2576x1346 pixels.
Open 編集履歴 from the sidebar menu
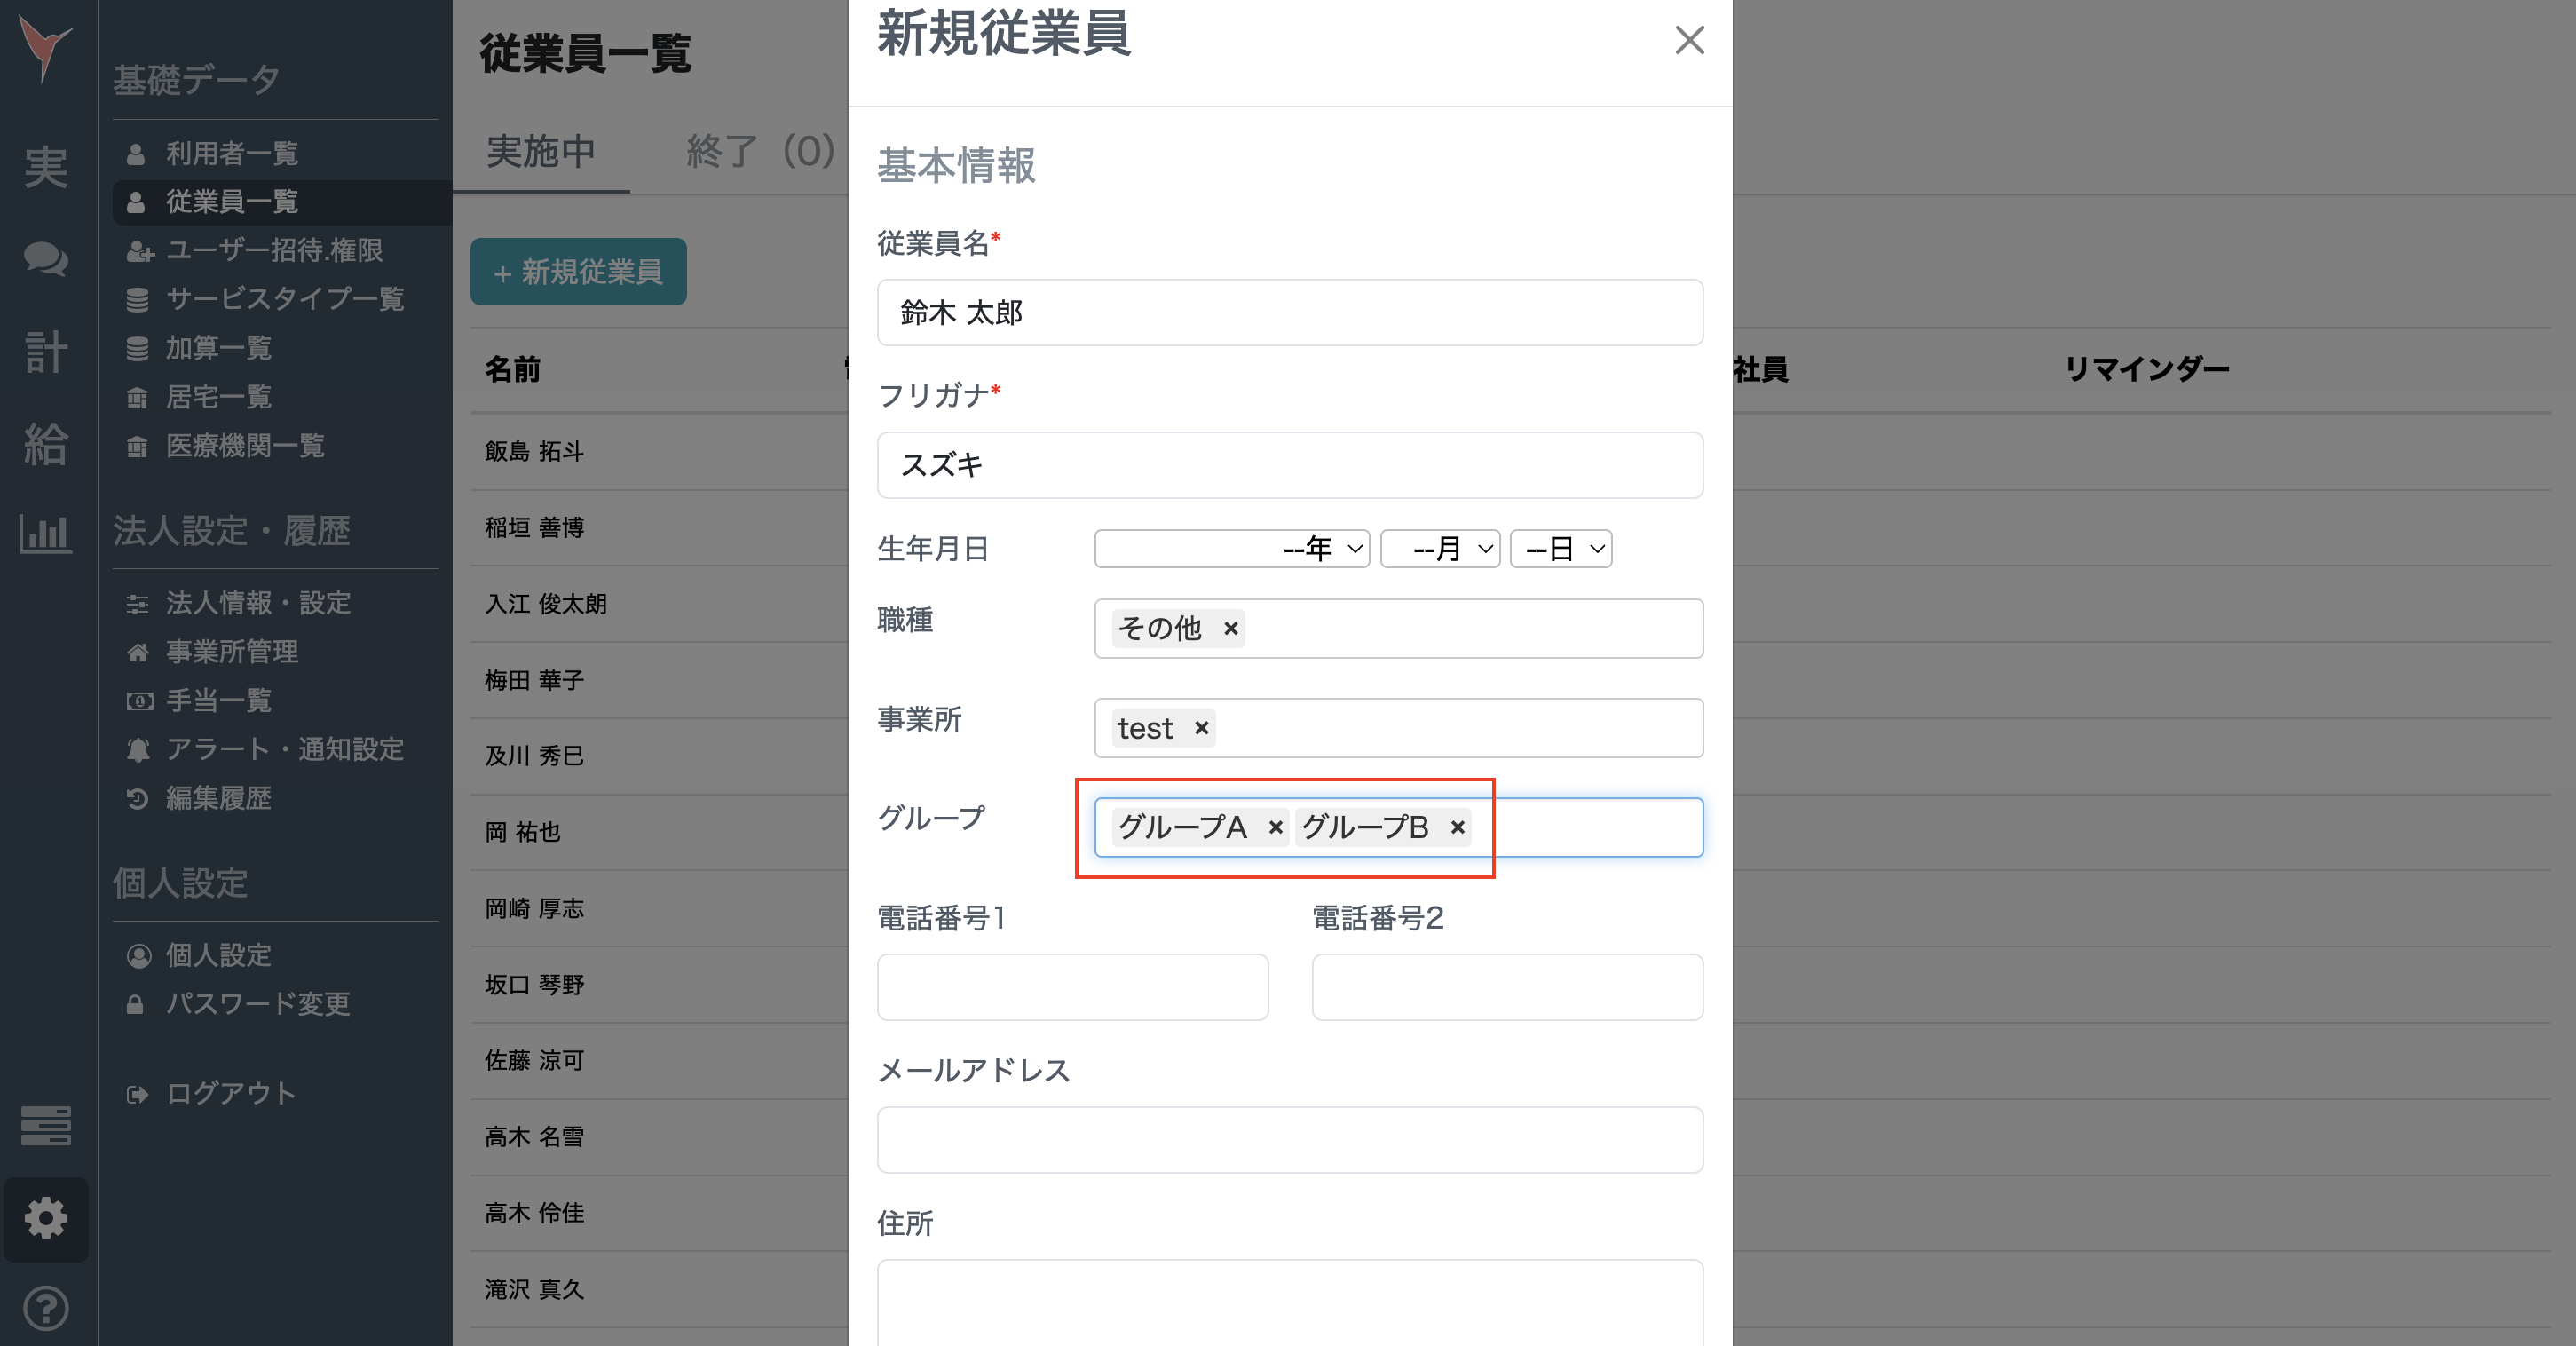pyautogui.click(x=218, y=798)
